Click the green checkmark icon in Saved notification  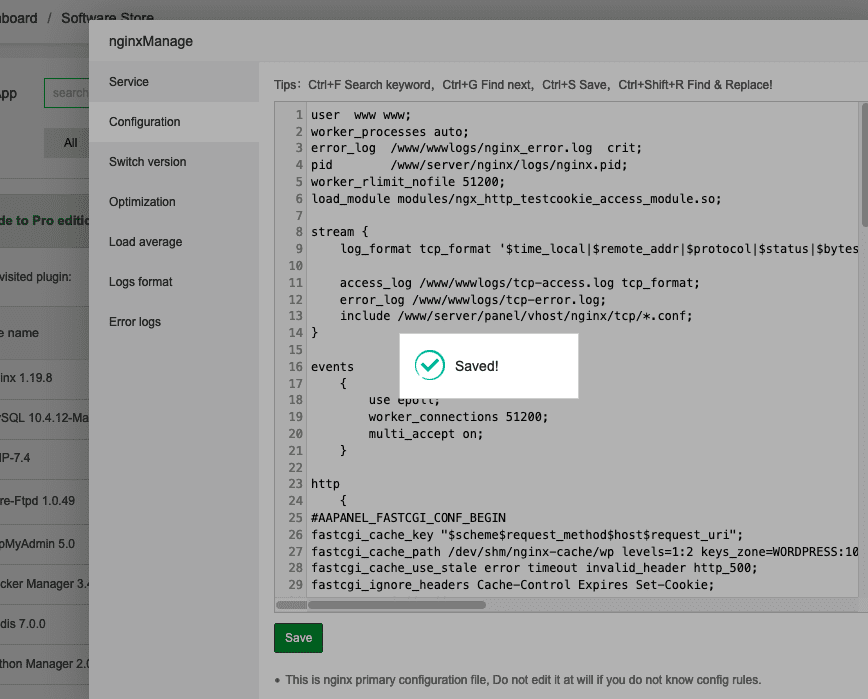tap(430, 366)
